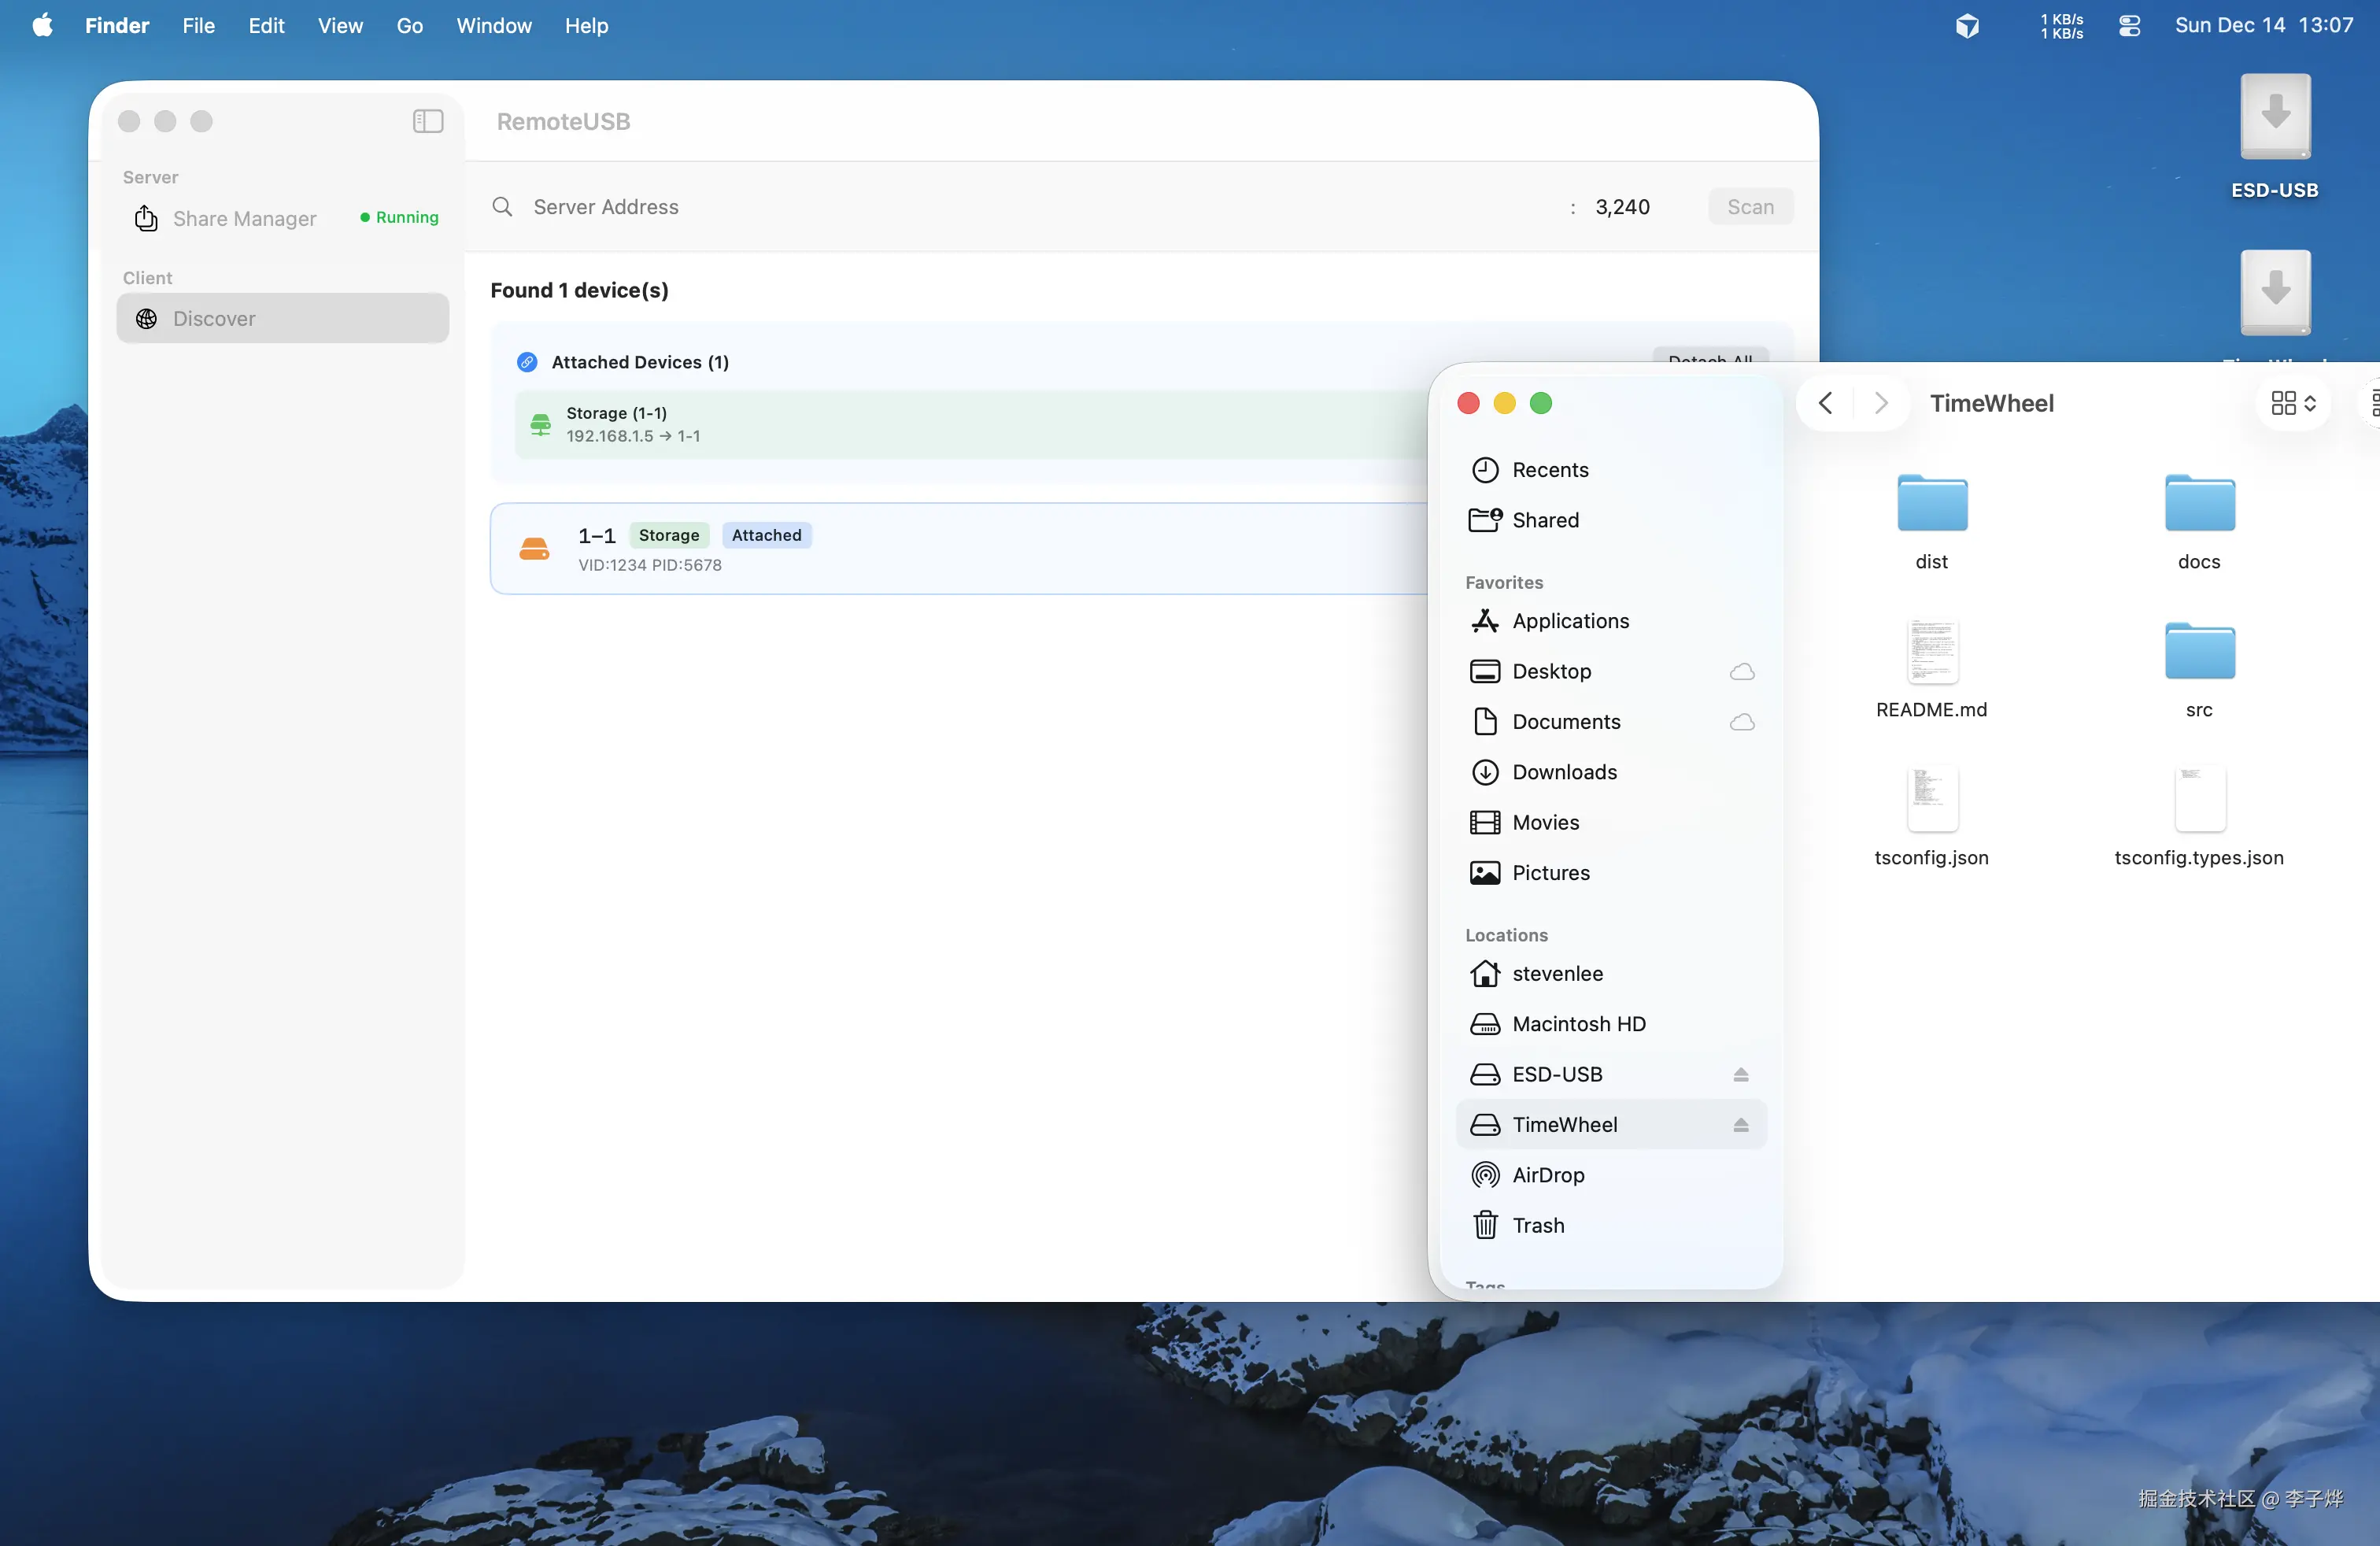Eject the ESD-USB volume
Image resolution: width=2380 pixels, height=1546 pixels.
coord(1740,1074)
